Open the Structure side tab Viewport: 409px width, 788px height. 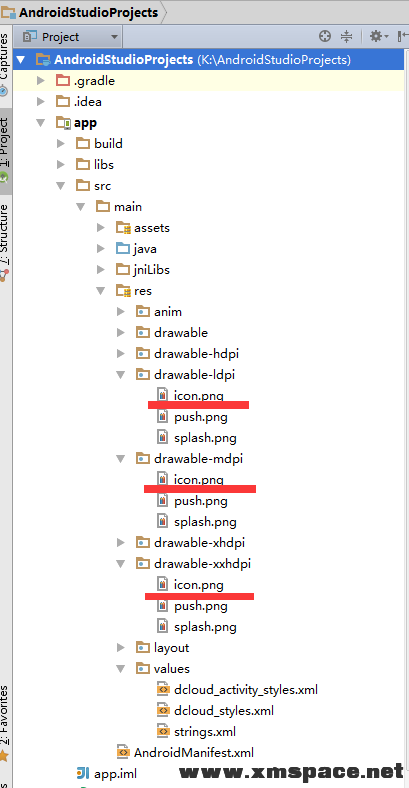[x=6, y=241]
